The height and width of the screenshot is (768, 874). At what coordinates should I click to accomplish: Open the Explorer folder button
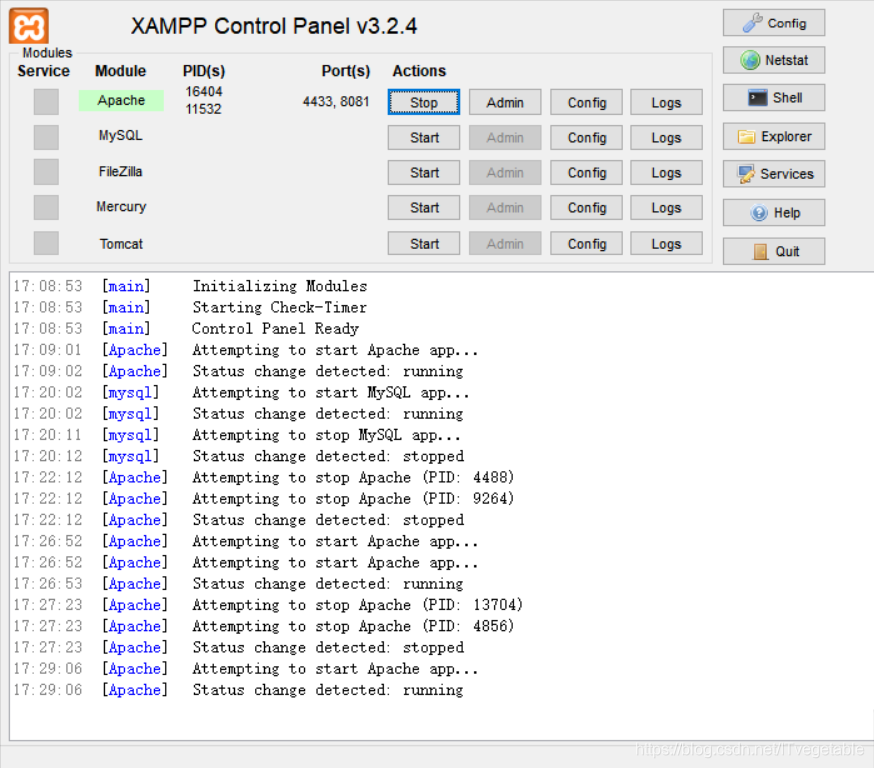[x=774, y=137]
